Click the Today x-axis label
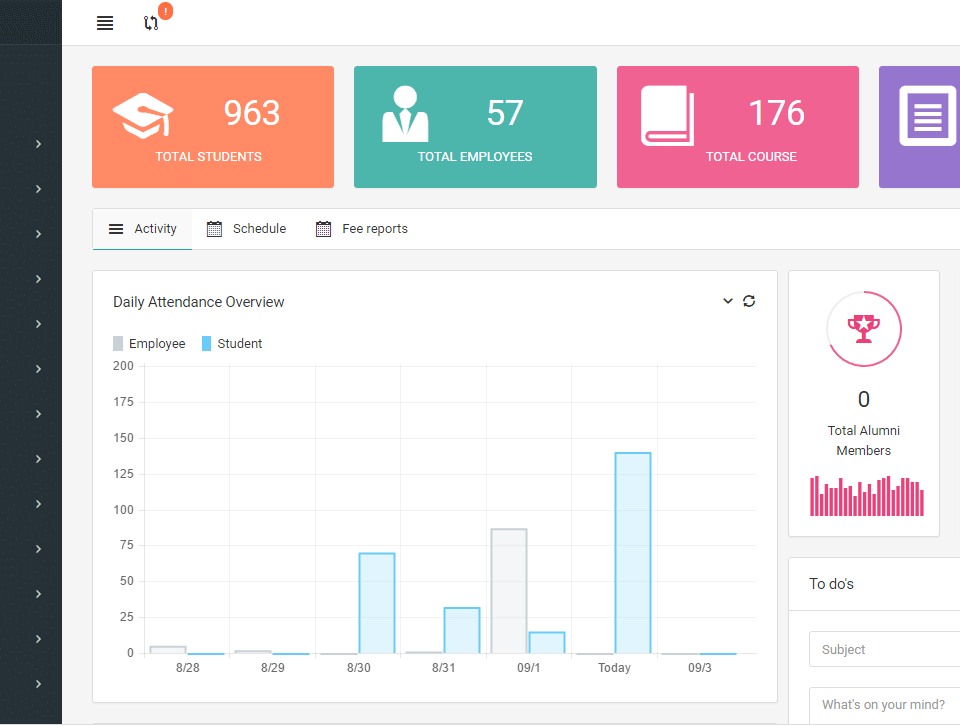960x726 pixels. [x=614, y=668]
